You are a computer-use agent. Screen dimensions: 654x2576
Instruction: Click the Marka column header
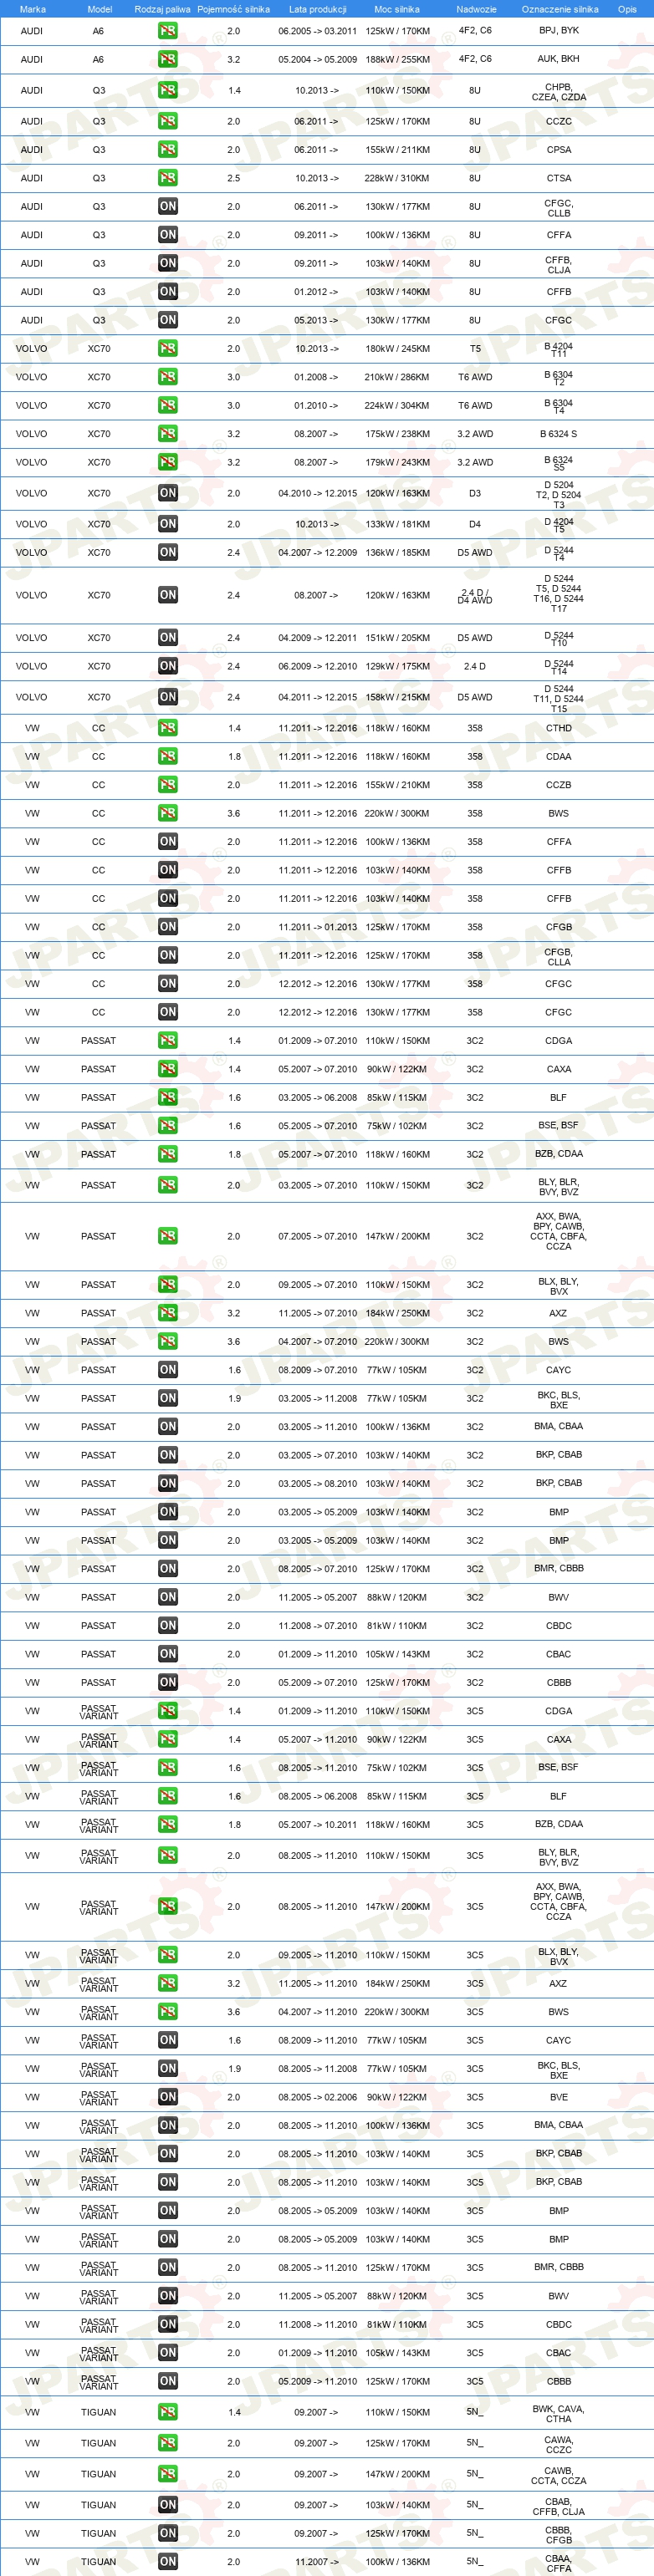point(32,9)
